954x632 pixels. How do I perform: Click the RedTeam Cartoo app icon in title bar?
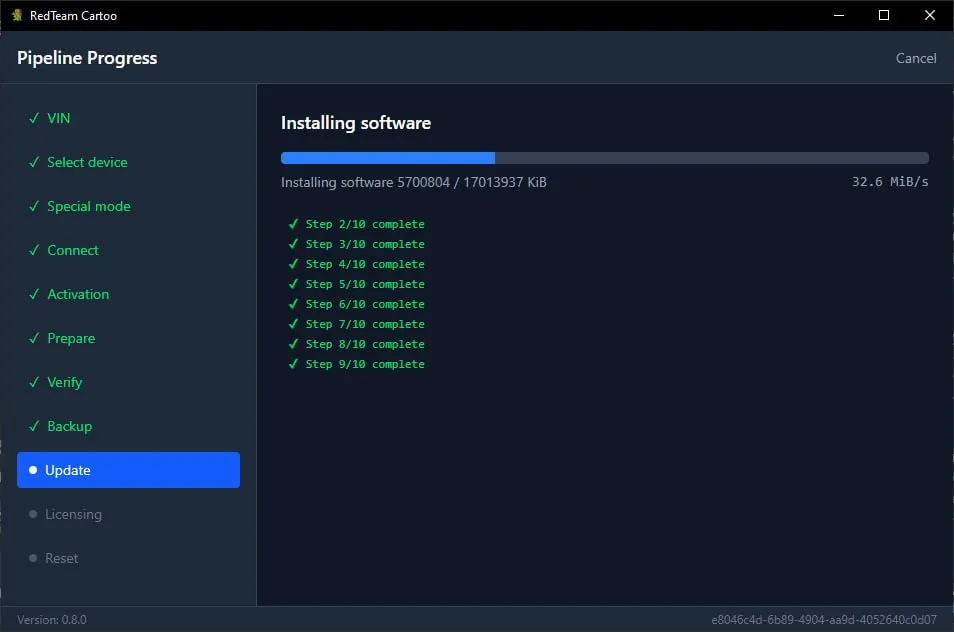coord(17,15)
